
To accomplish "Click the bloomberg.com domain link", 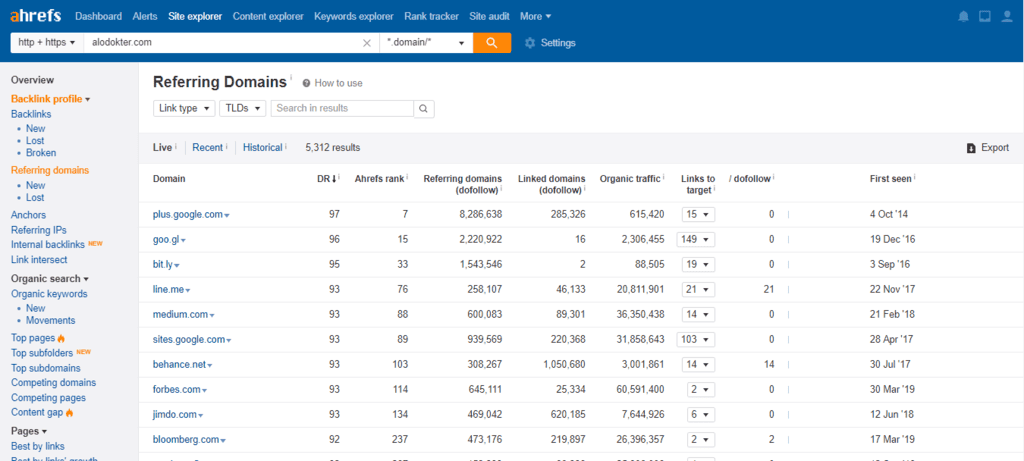I will click(x=187, y=439).
